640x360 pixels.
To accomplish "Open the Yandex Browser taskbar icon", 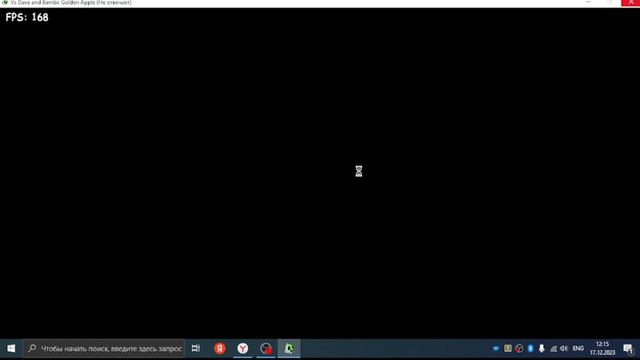I will click(x=243, y=349).
